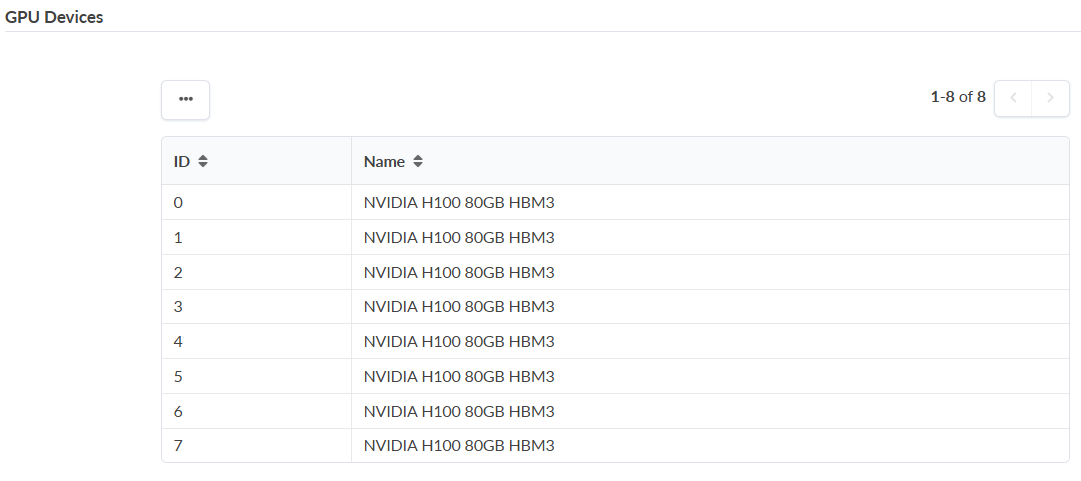Screen dimensions: 1081x481
Task: Click the ID cell showing 0
Action: pyautogui.click(x=179, y=203)
